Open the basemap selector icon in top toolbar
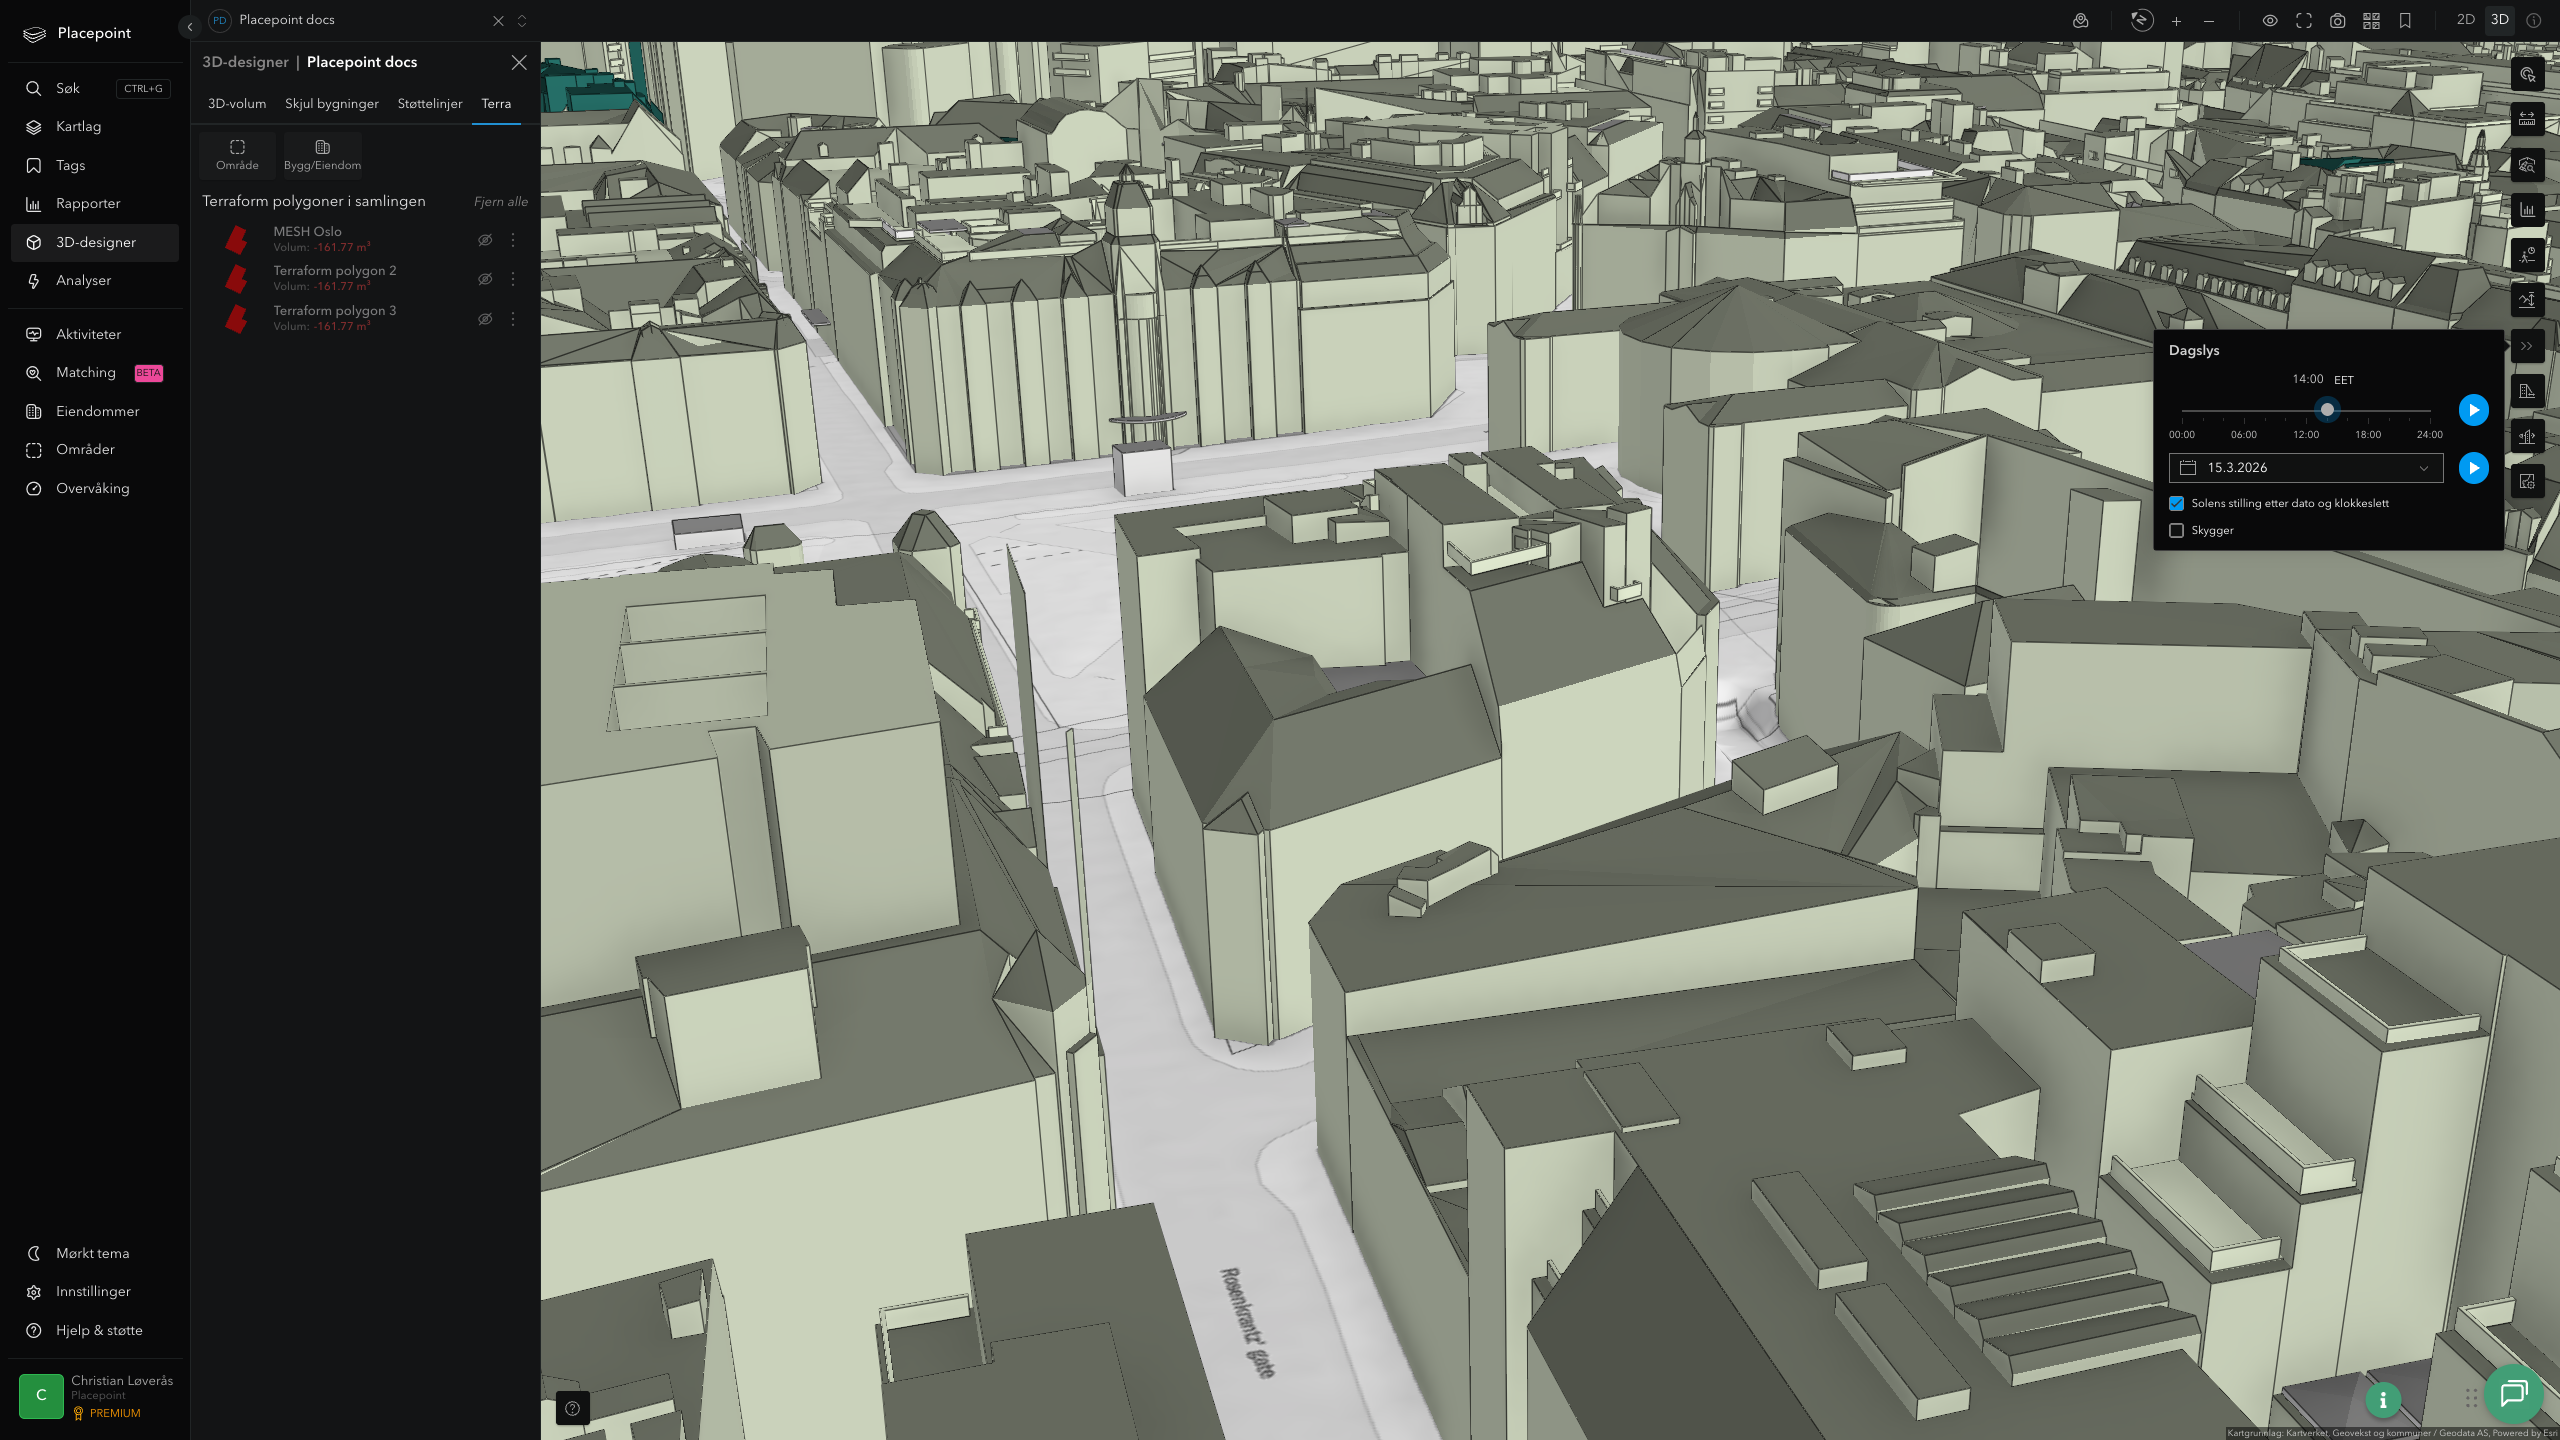Viewport: 2560px width, 1440px height. pyautogui.click(x=2081, y=21)
